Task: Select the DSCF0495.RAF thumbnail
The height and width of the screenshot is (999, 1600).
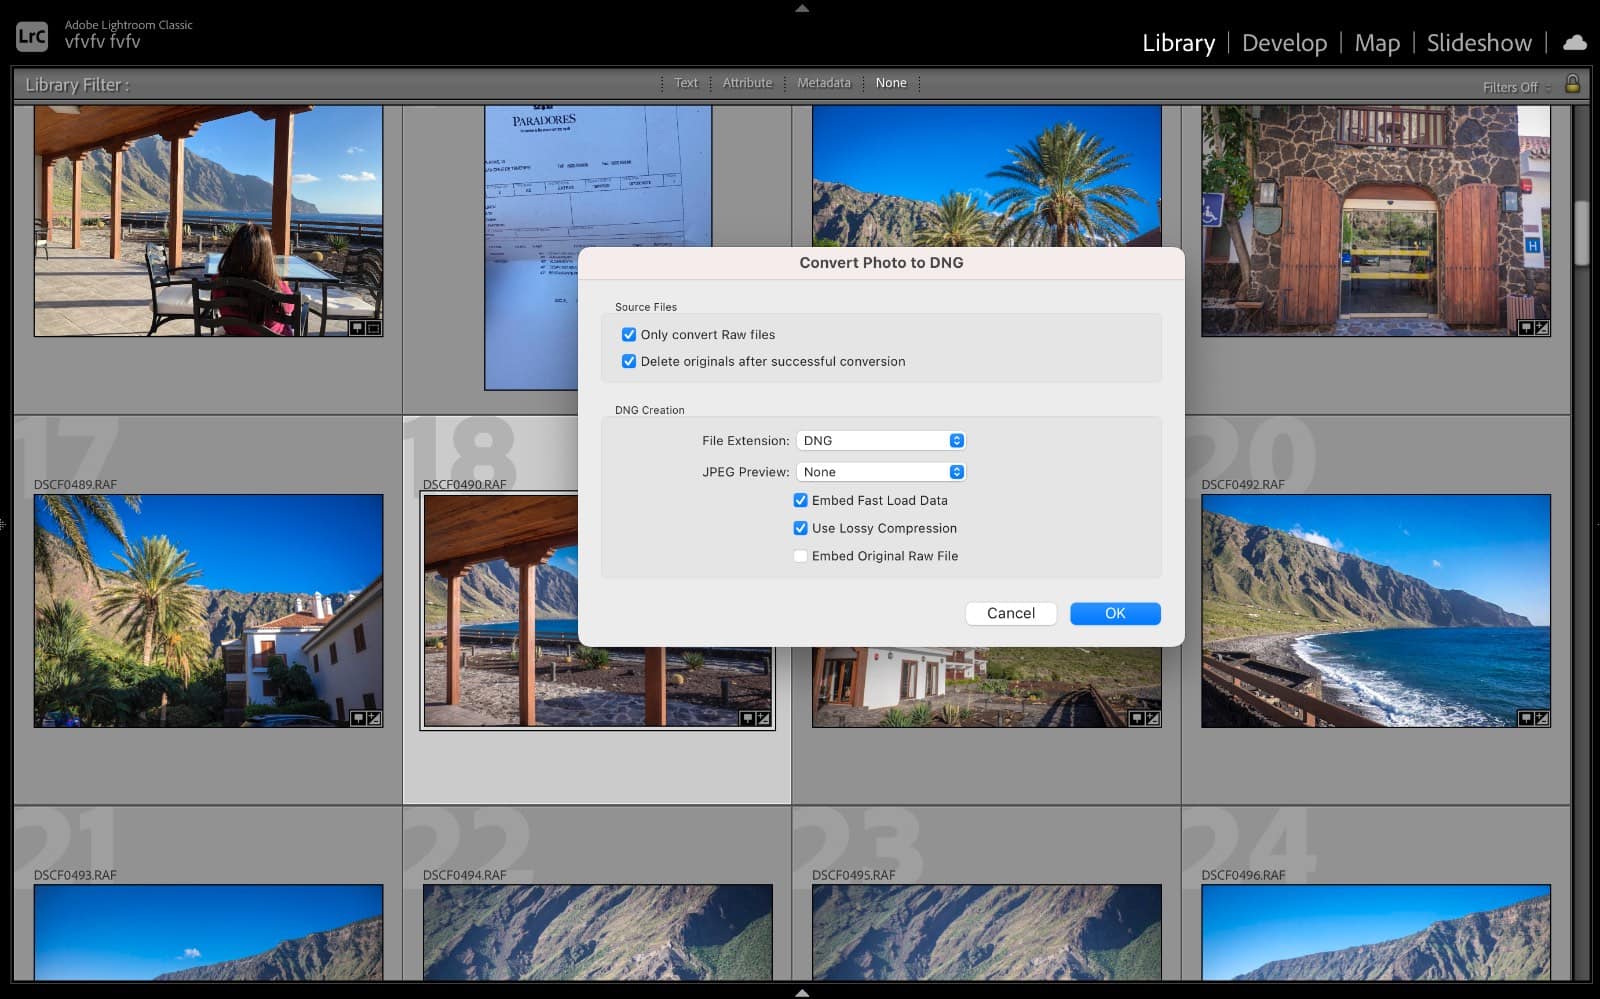Action: pyautogui.click(x=987, y=932)
